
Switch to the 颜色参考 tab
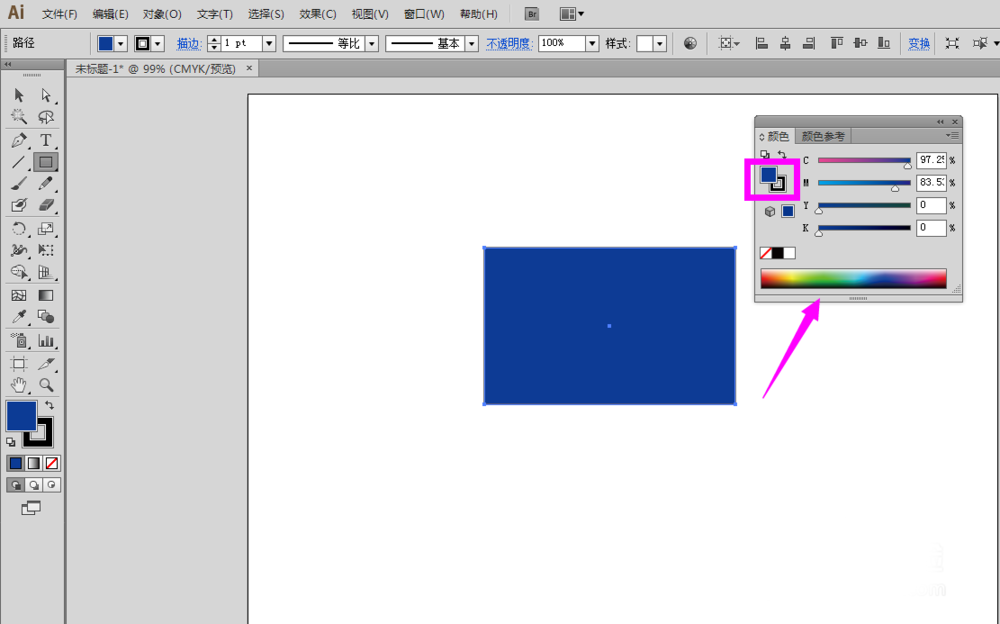click(823, 136)
